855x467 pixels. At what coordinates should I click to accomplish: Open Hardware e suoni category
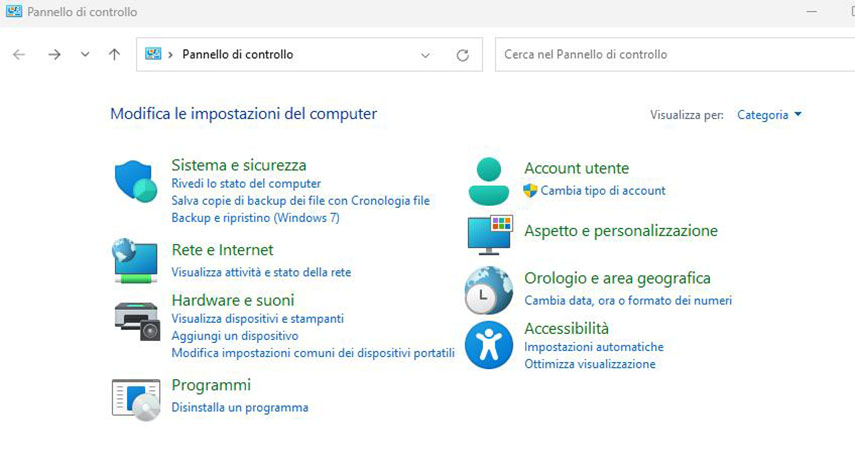233,300
